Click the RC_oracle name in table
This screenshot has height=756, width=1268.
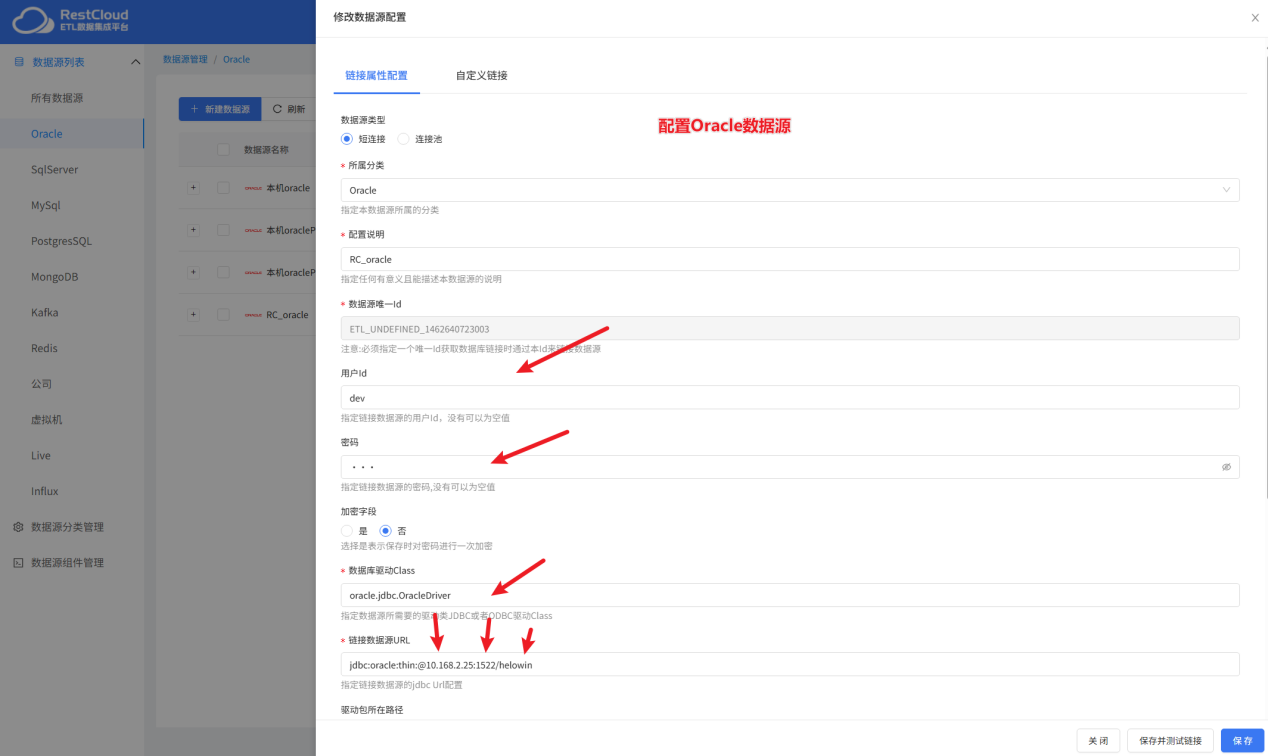tap(287, 315)
